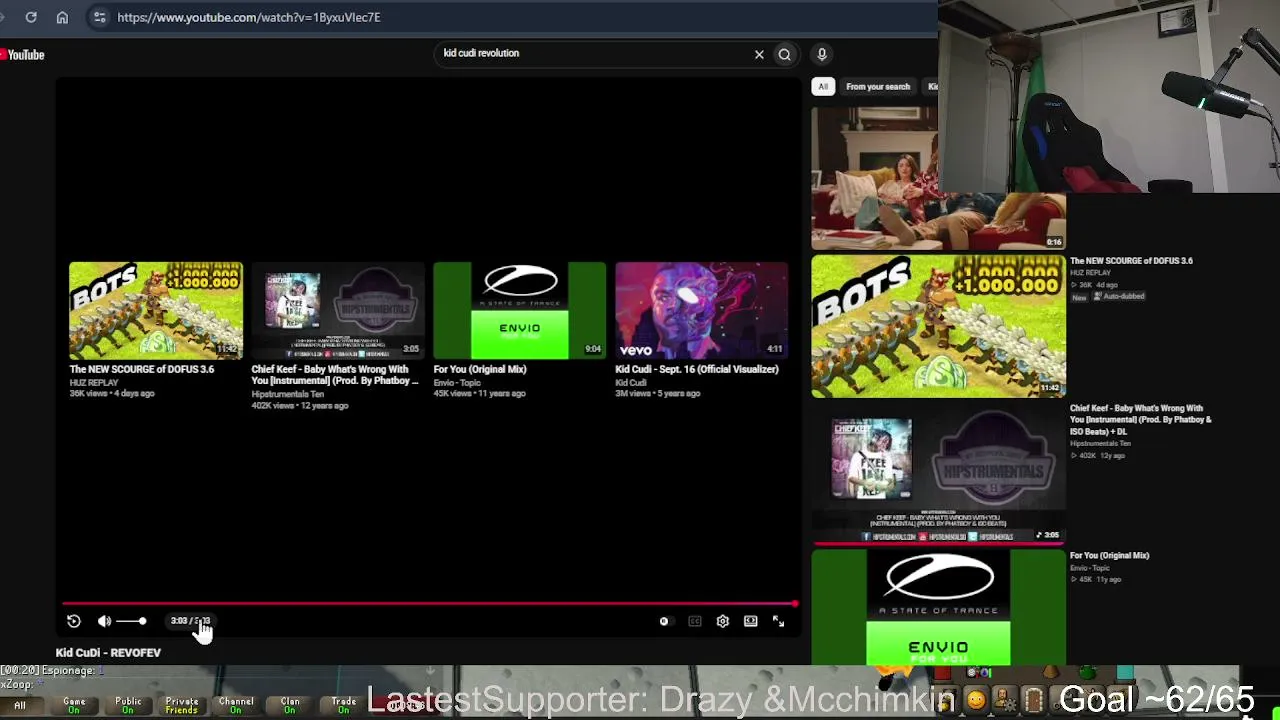
Task: Click end-screen title 'Kid Cudi - Sept. 16 (Official Visualizer)'
Action: pos(697,369)
